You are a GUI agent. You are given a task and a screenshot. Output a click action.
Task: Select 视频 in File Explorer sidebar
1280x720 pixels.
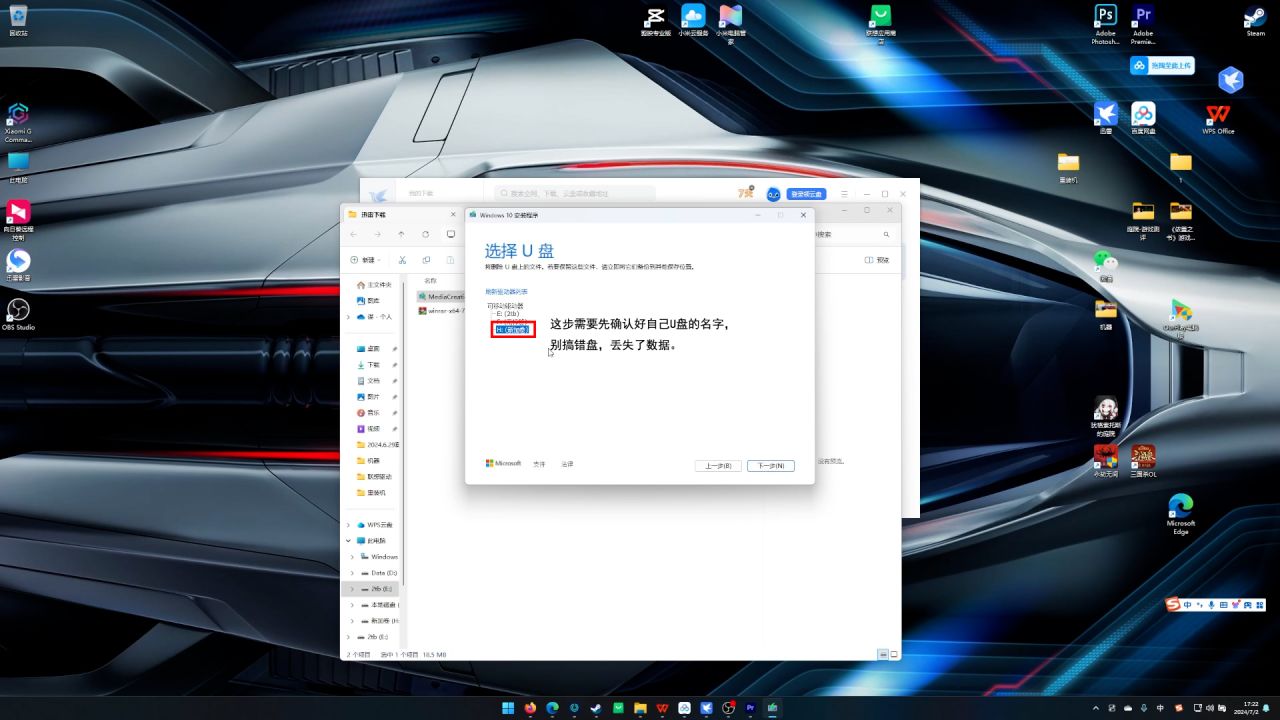tap(368, 429)
